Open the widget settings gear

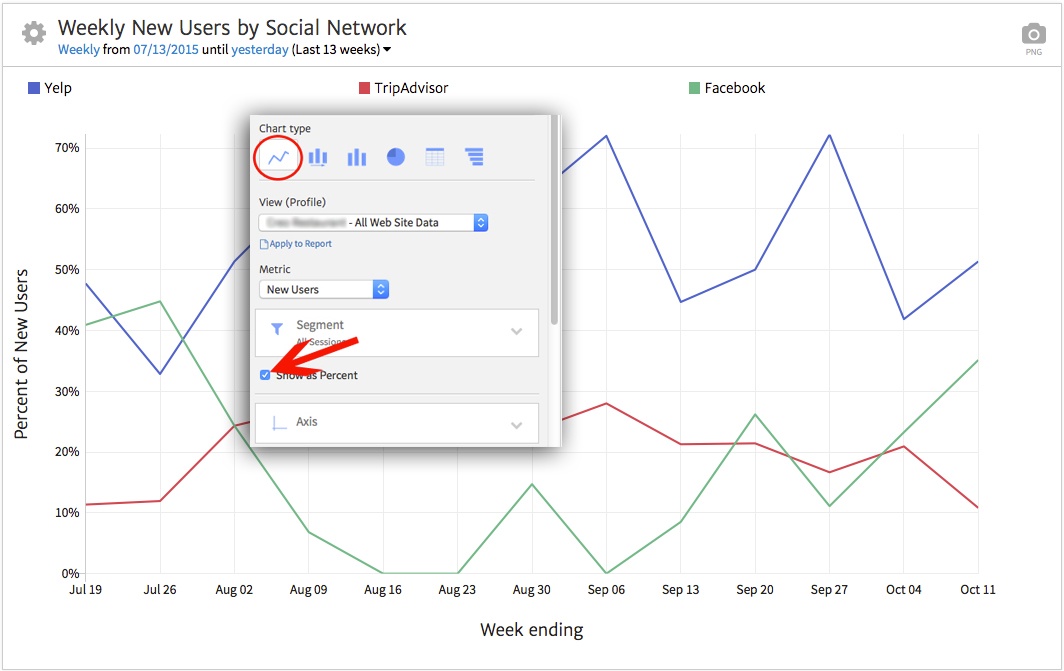point(33,31)
